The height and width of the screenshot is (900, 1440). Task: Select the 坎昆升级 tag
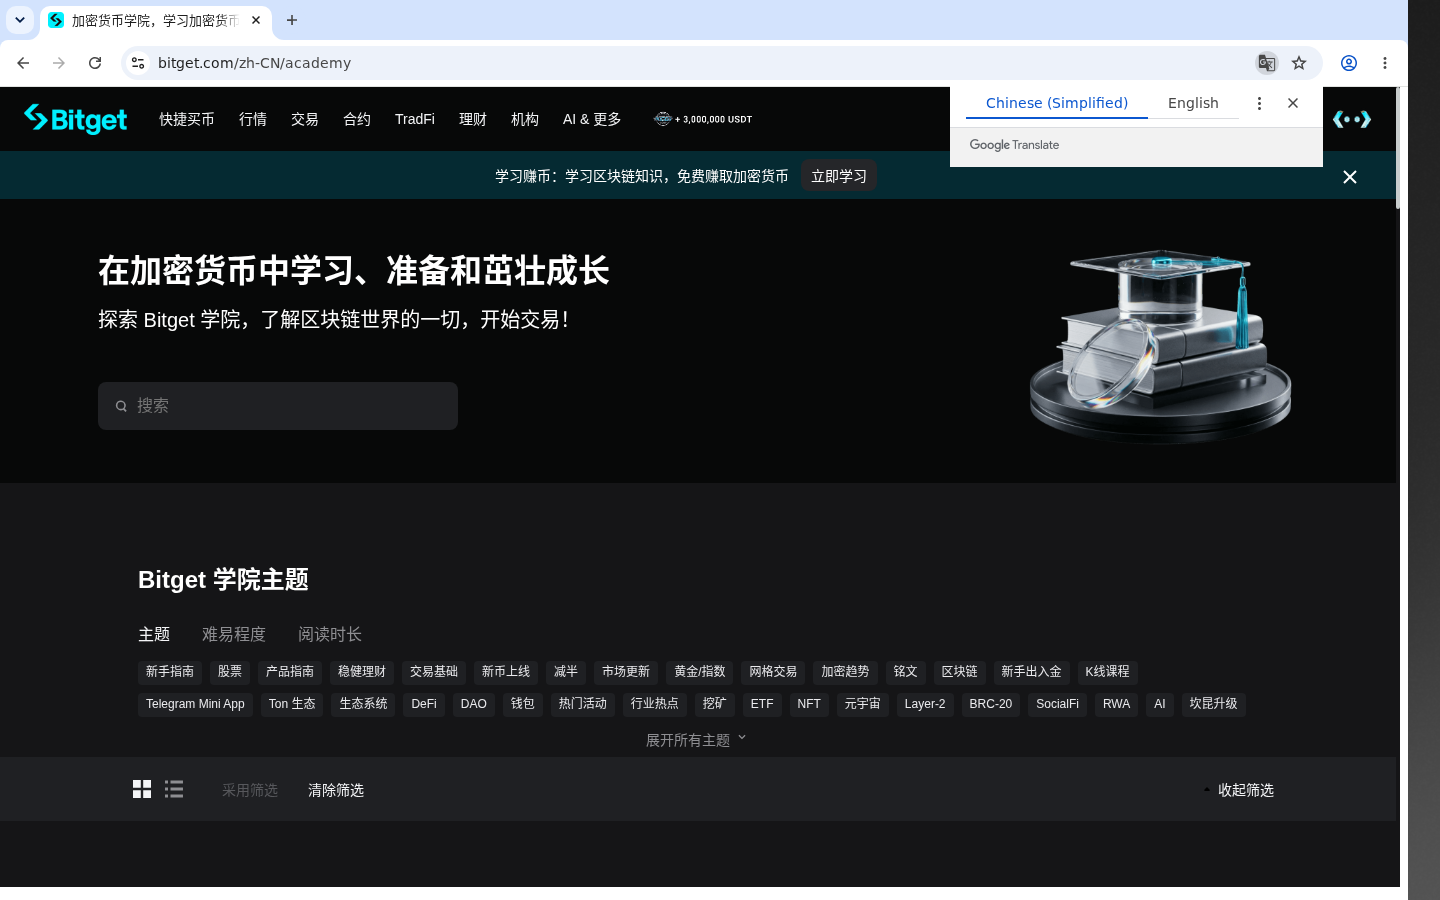tap(1214, 704)
